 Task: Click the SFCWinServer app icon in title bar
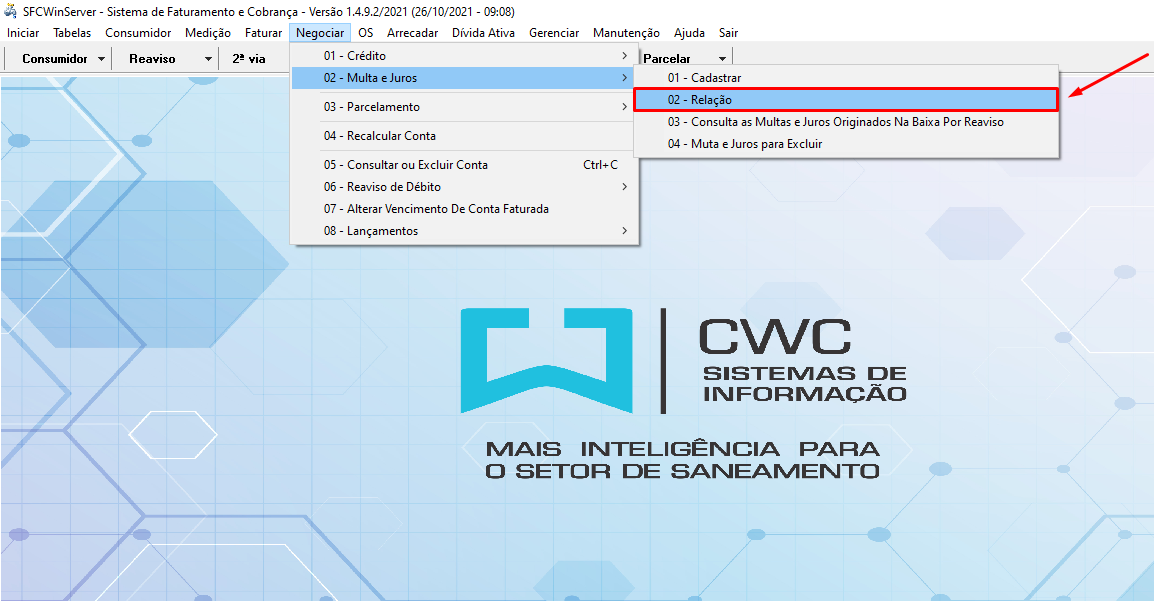tap(11, 11)
